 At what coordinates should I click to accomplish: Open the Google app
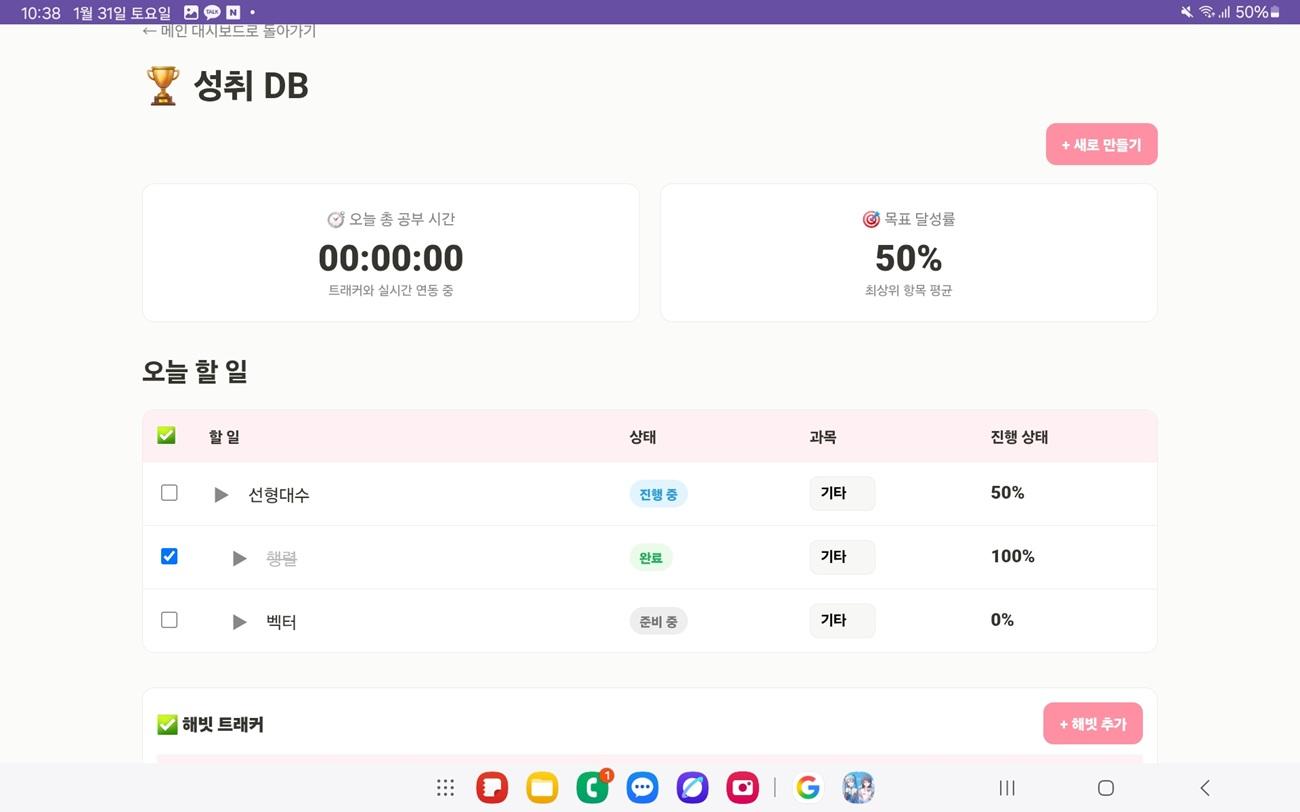[807, 787]
